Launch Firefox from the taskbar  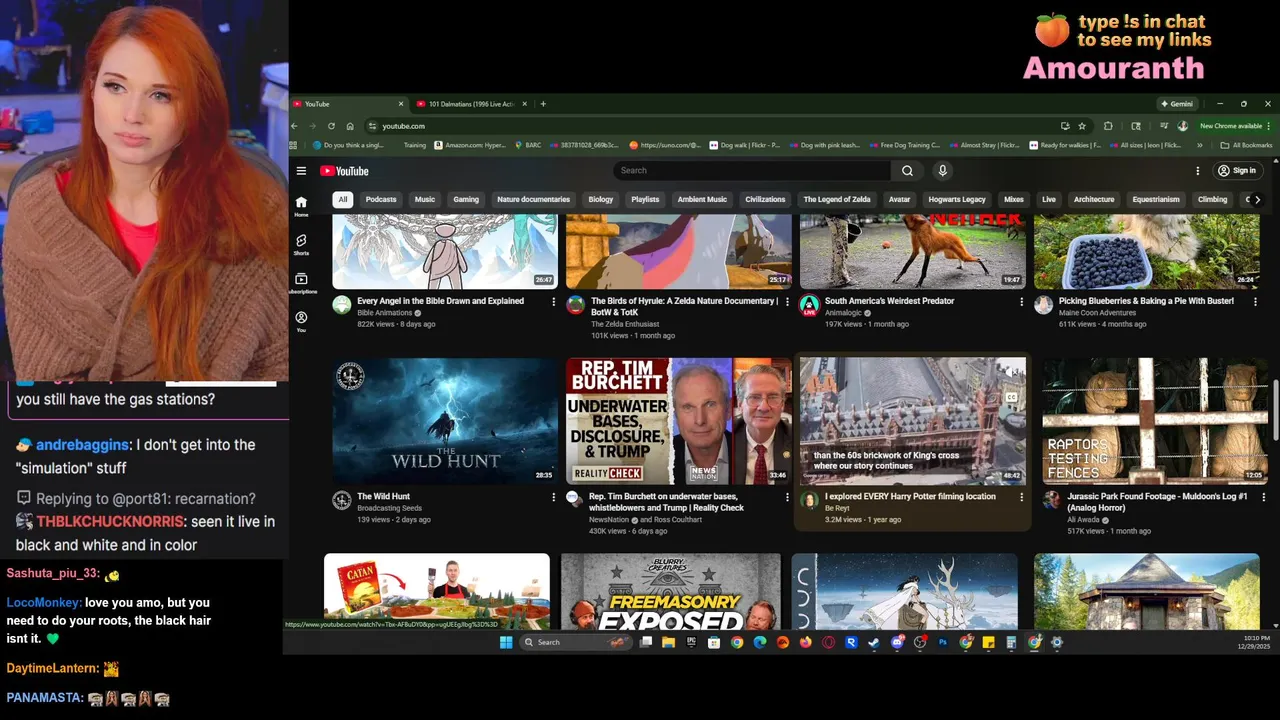pos(806,642)
